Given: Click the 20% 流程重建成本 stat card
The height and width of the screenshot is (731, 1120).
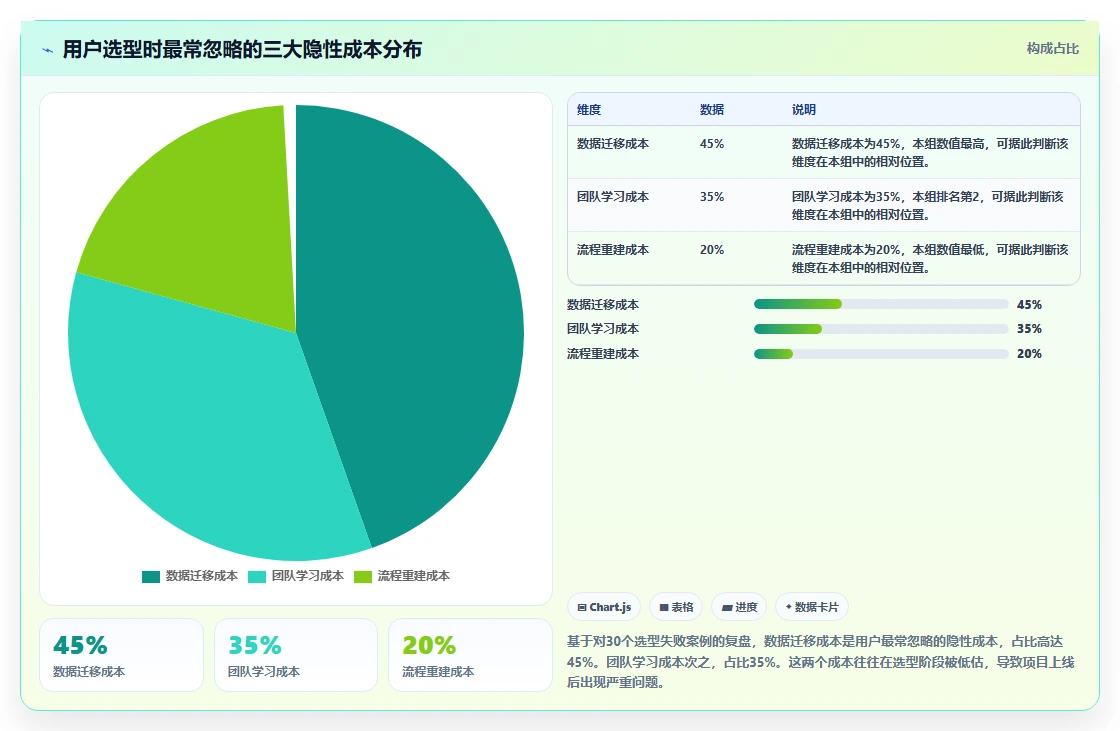Looking at the screenshot, I should click(470, 655).
